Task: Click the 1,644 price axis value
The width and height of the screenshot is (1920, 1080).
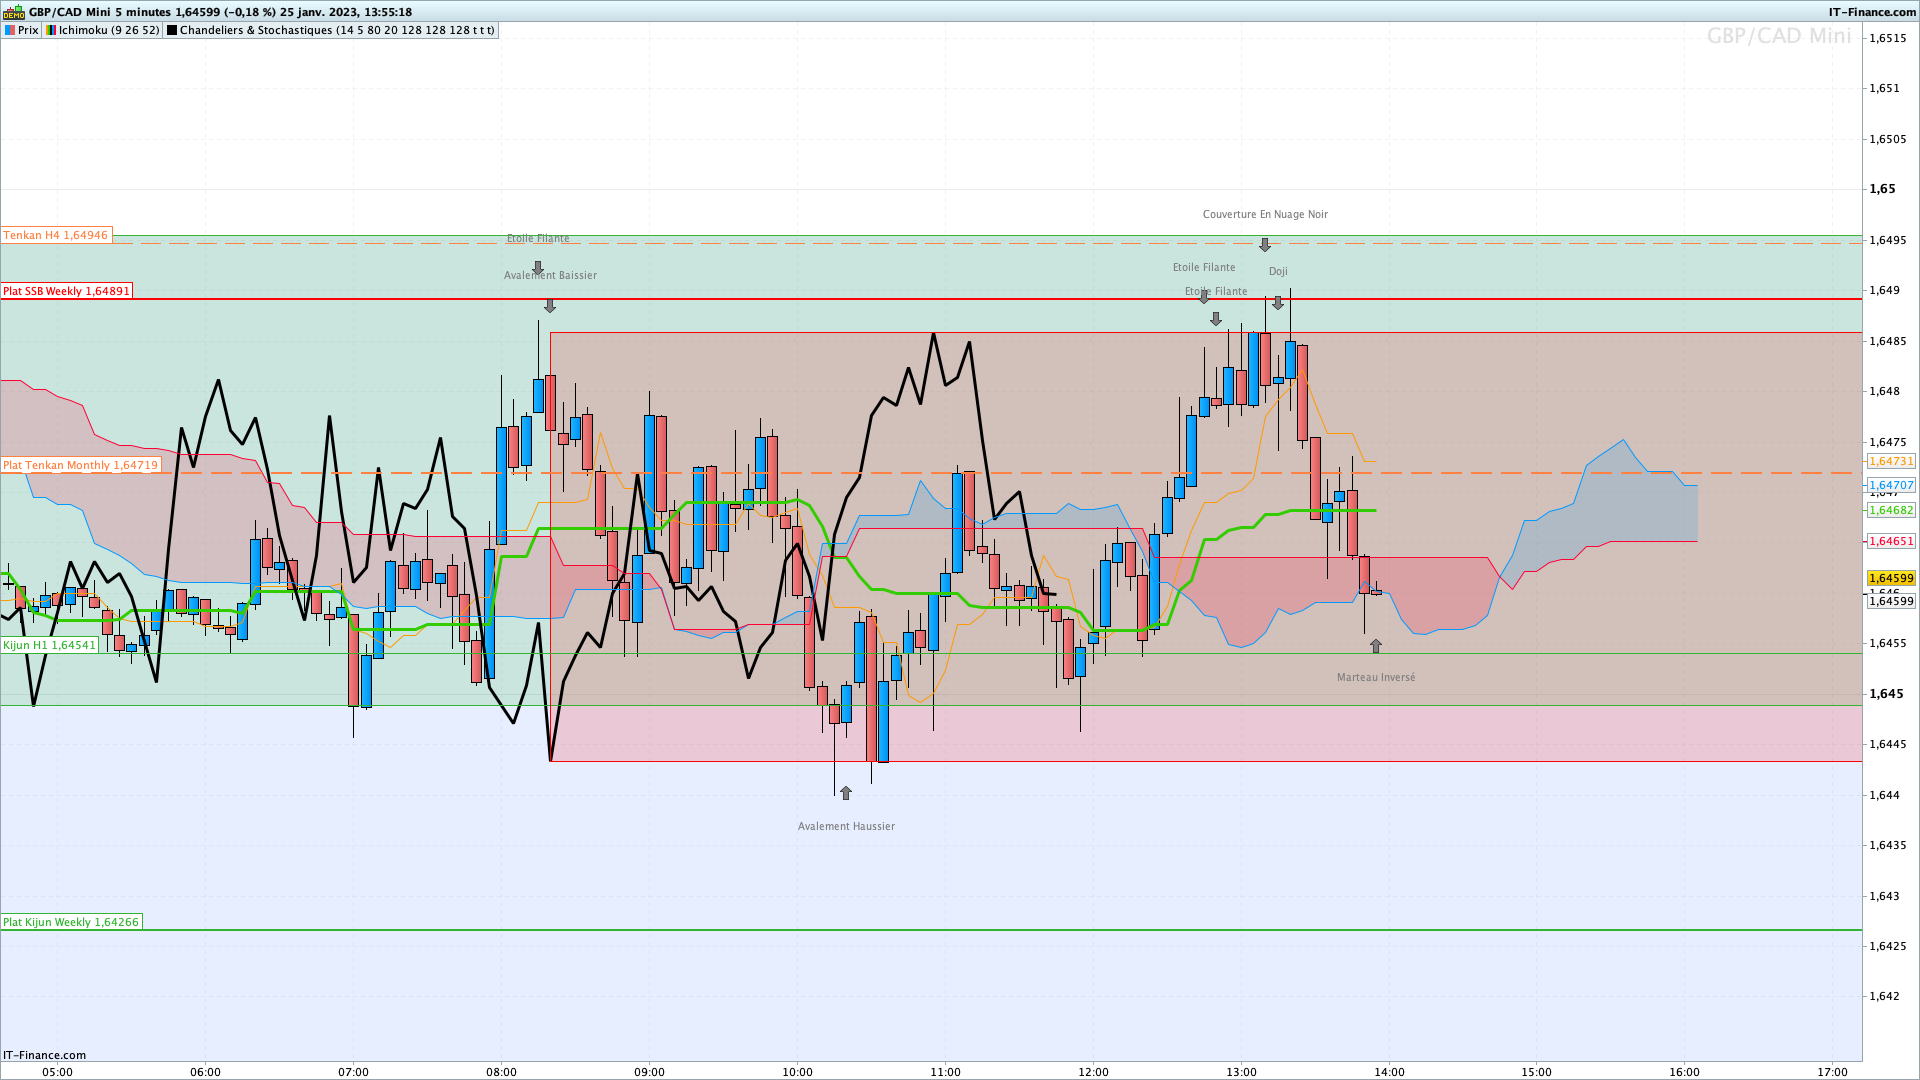Action: click(x=1885, y=795)
